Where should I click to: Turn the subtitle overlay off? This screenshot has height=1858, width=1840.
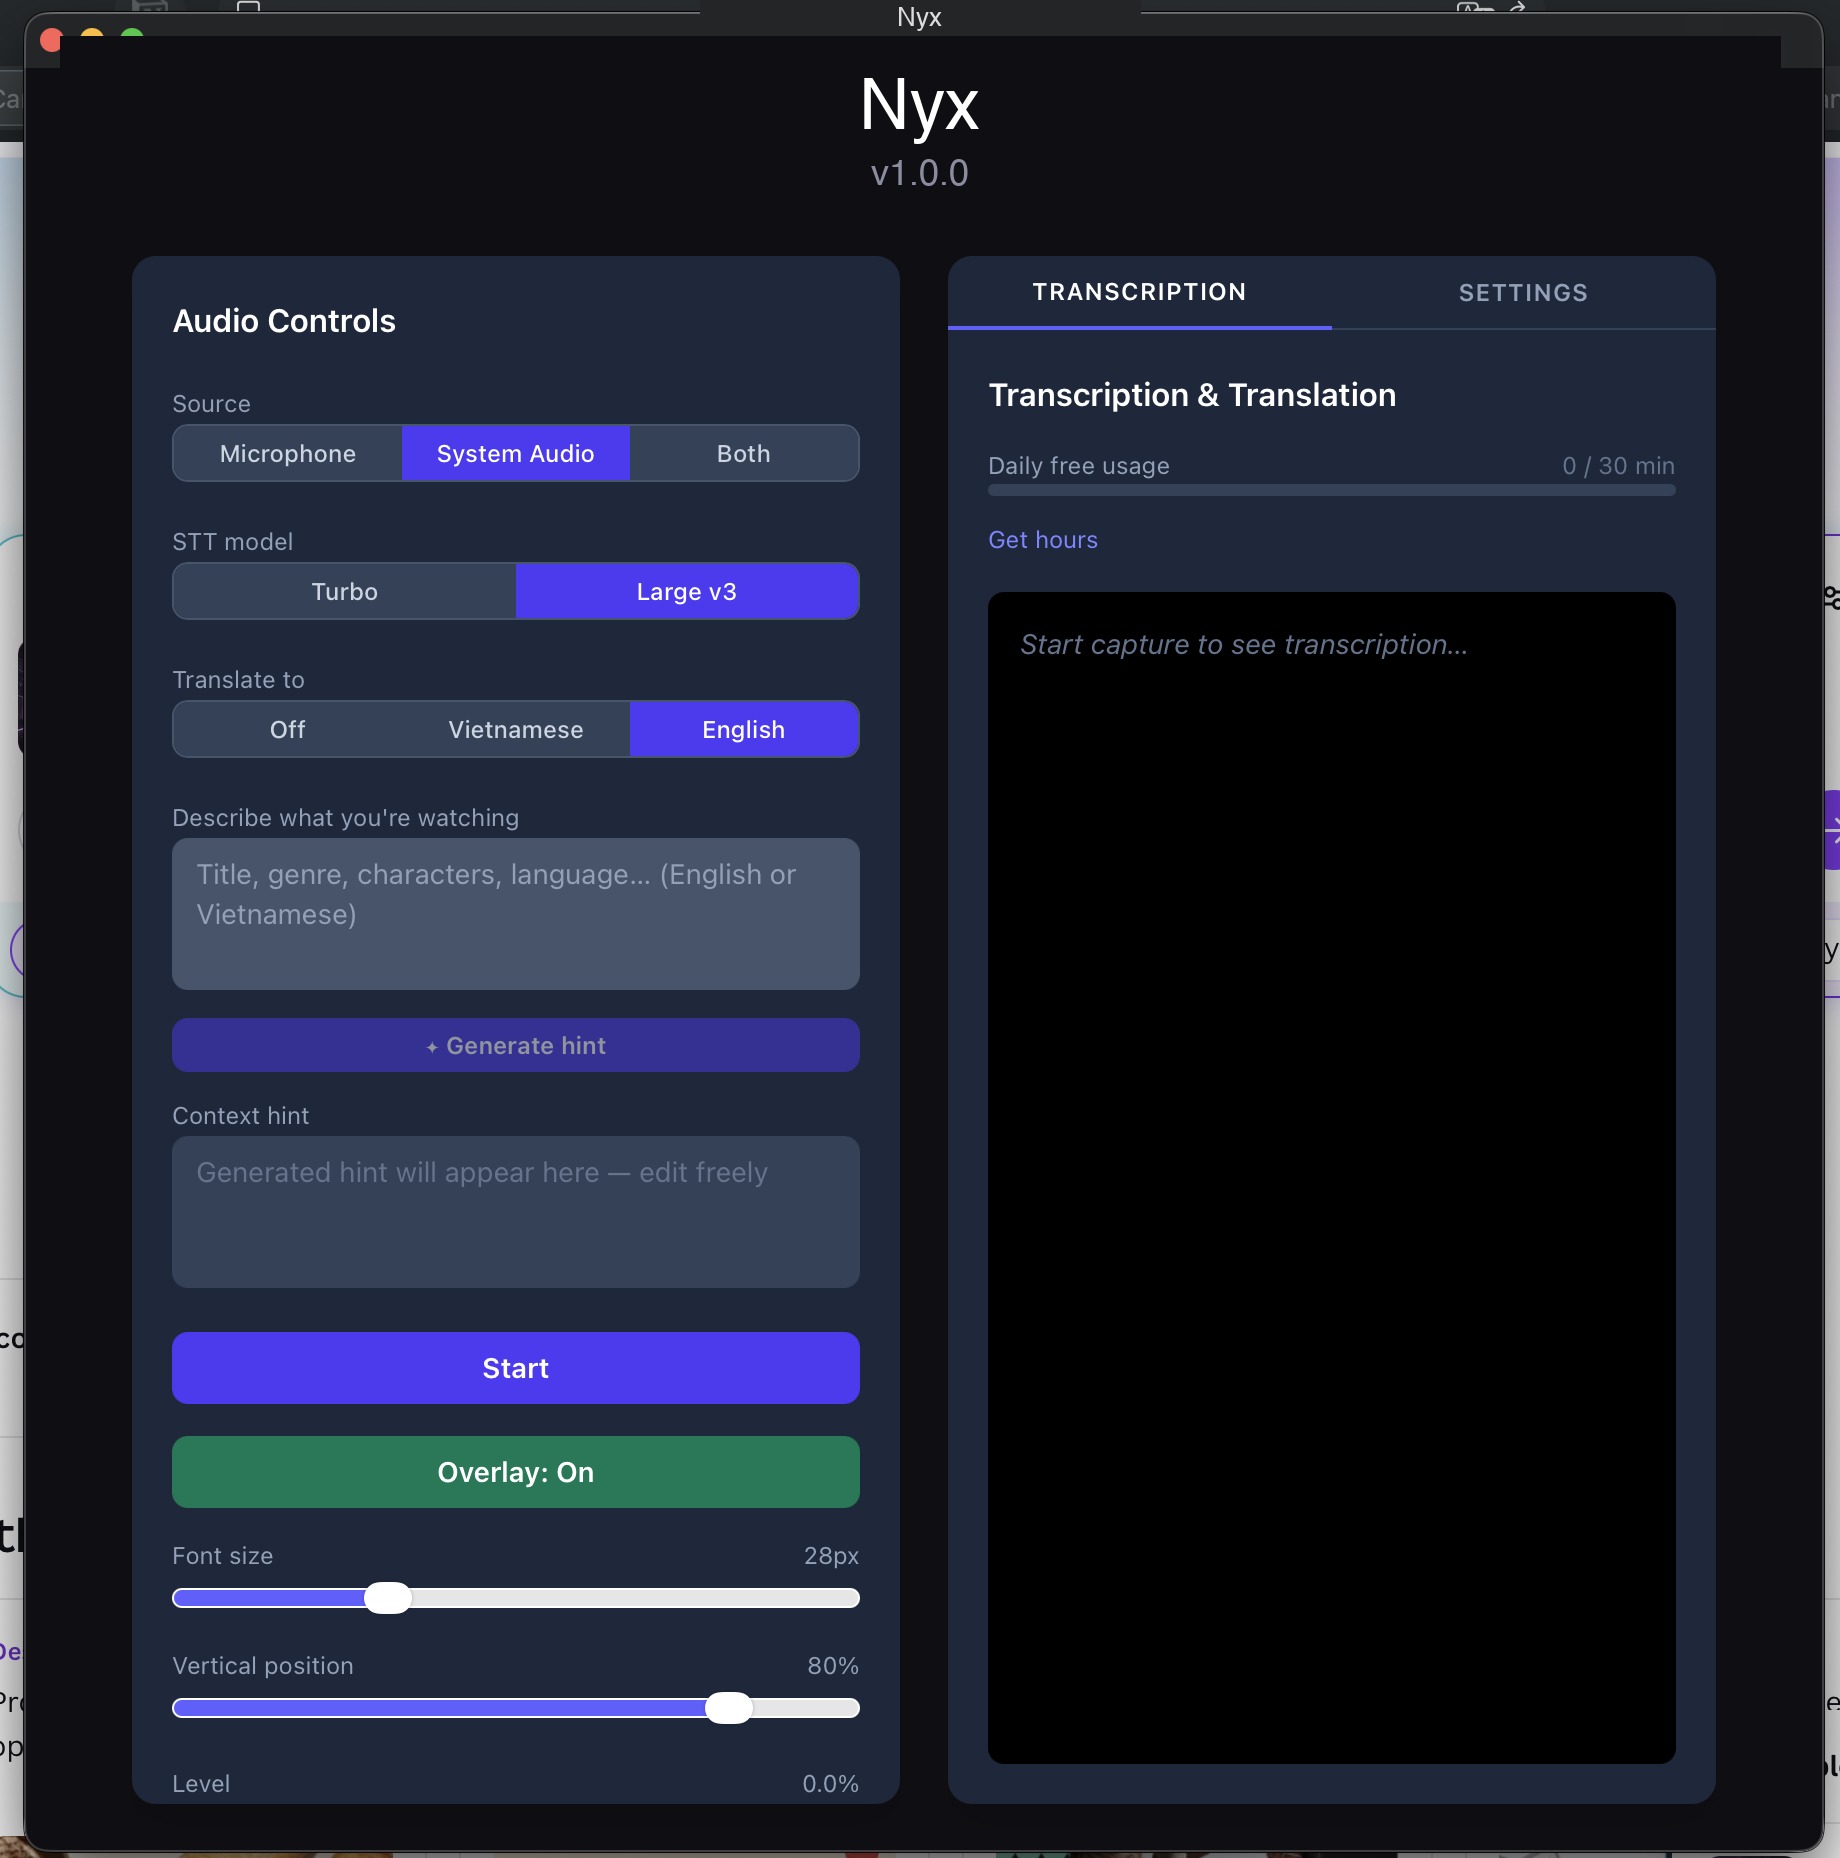pyautogui.click(x=515, y=1471)
